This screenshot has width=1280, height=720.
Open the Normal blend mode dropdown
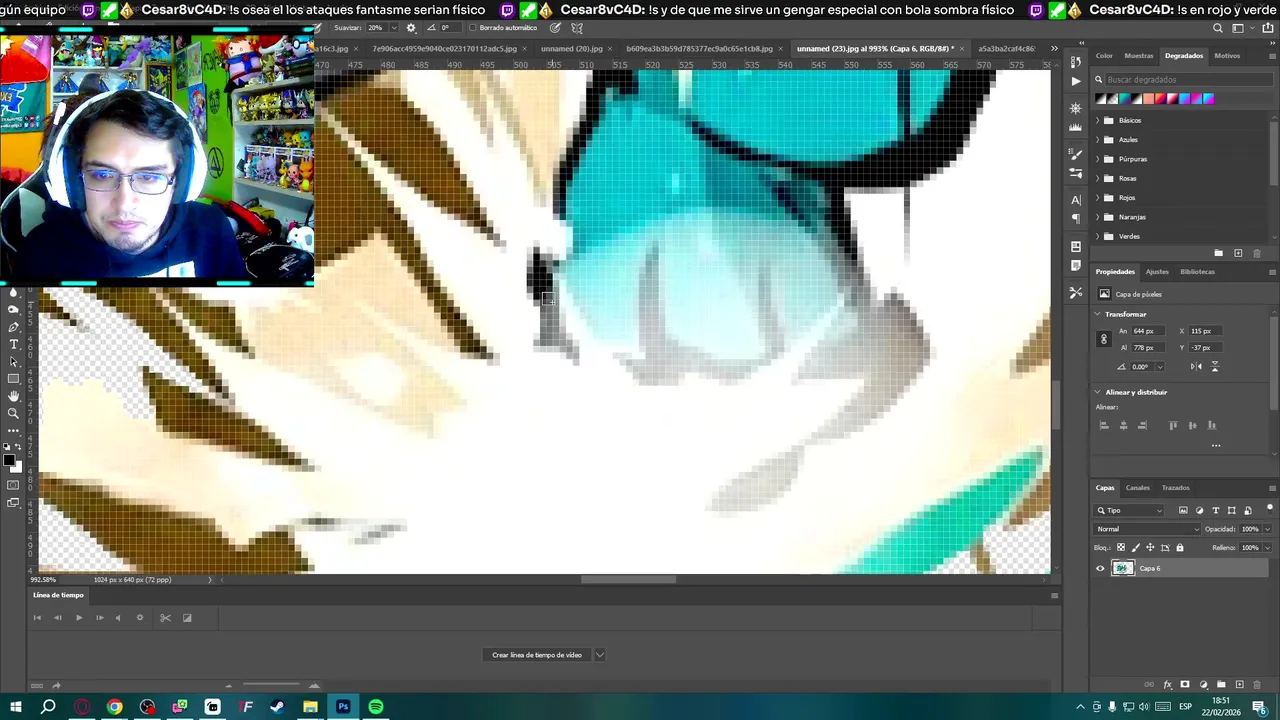(x=1146, y=529)
